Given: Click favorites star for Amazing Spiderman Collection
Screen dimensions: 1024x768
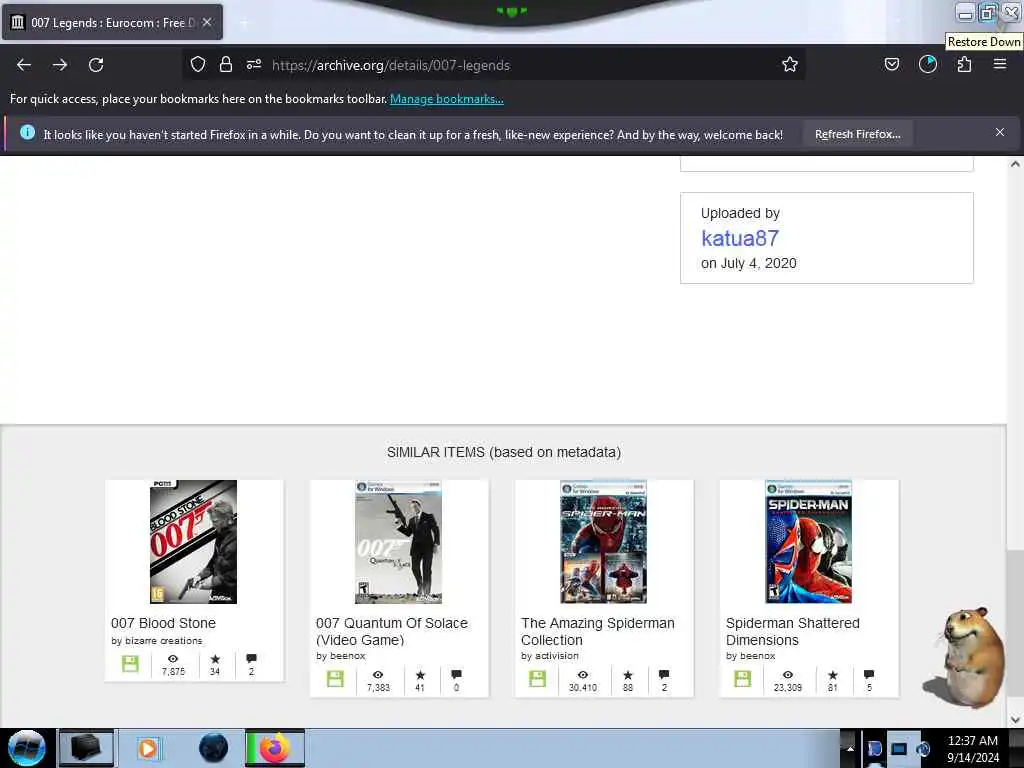Looking at the screenshot, I should click(x=628, y=675).
